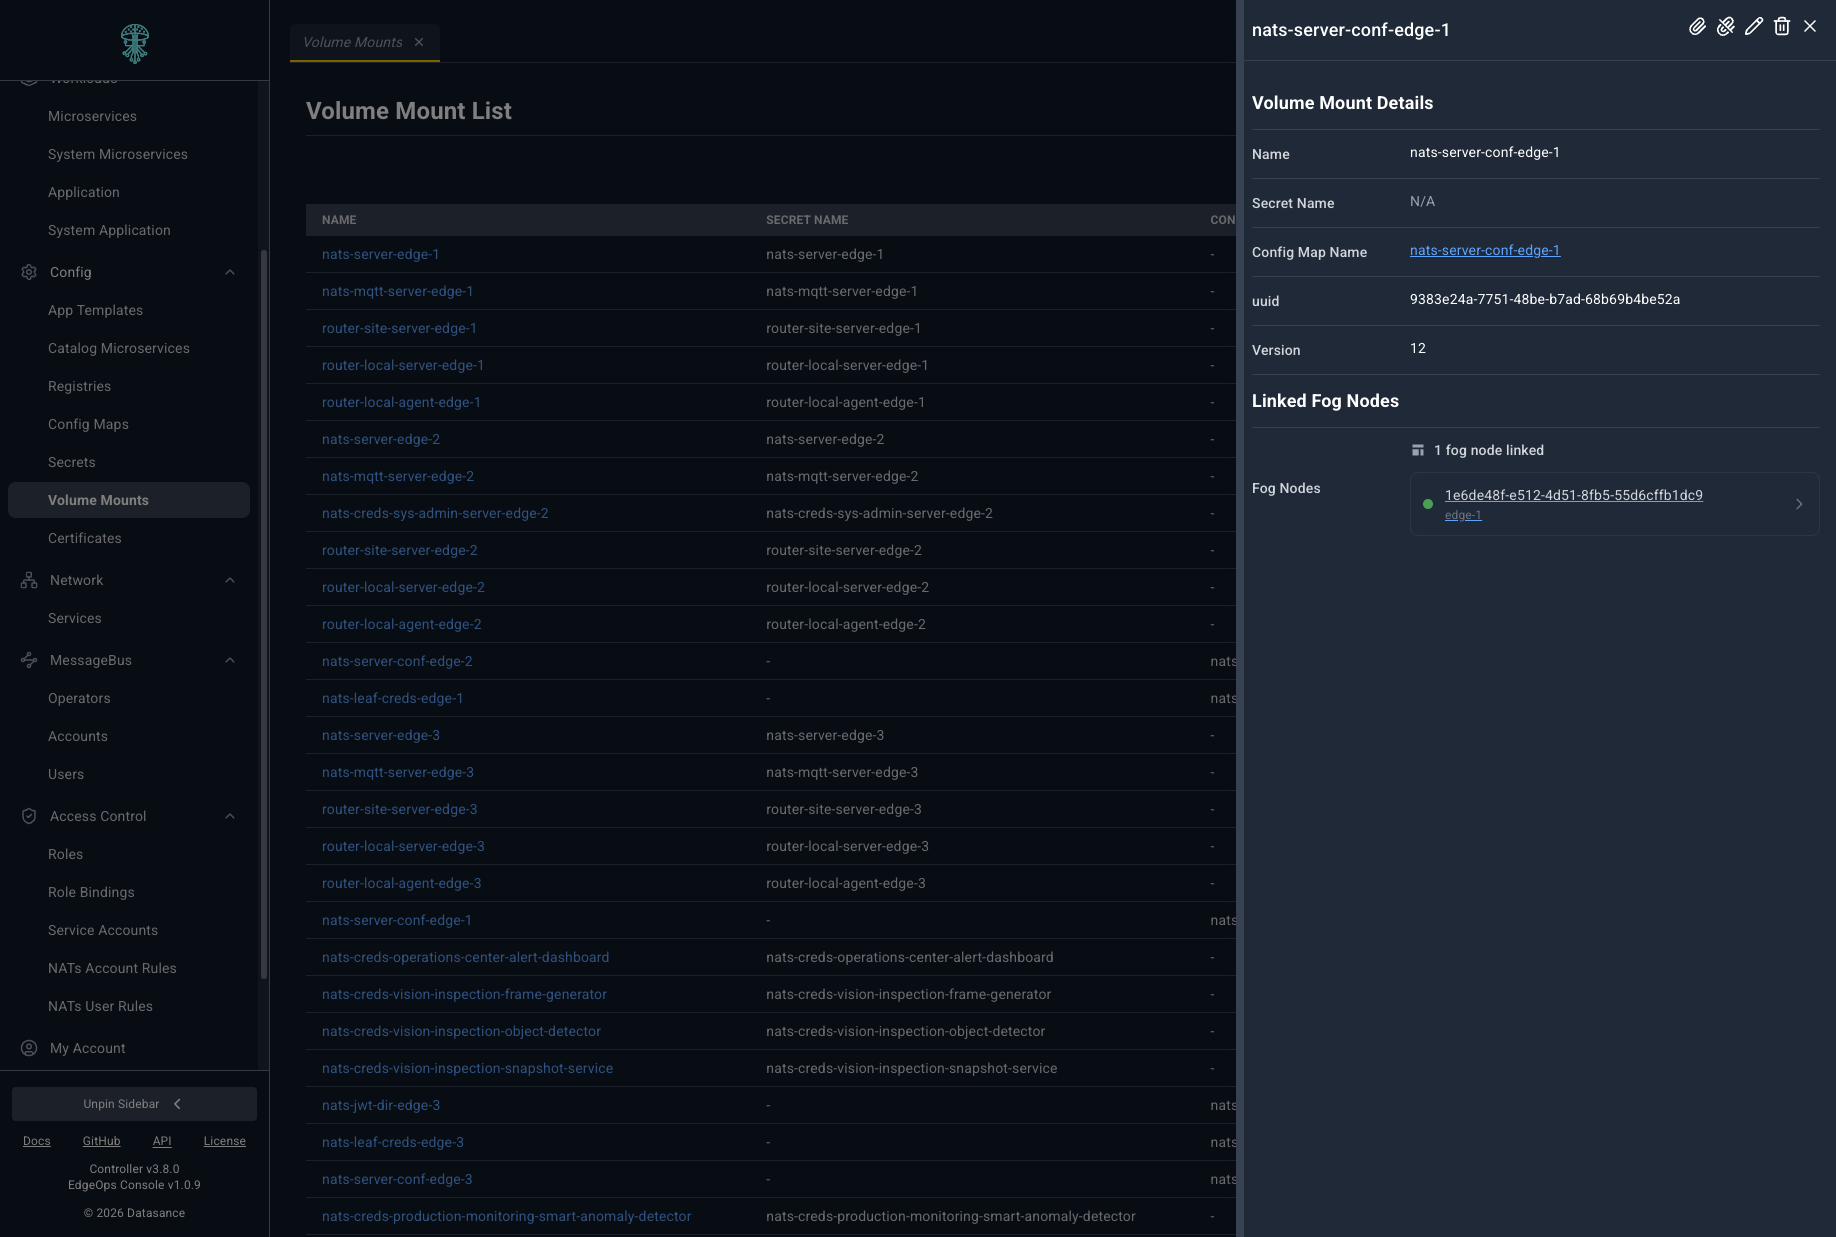Open nats-creds-operations-center-alert-dashboard in the list
Viewport: 1836px width, 1237px height.
(x=466, y=957)
